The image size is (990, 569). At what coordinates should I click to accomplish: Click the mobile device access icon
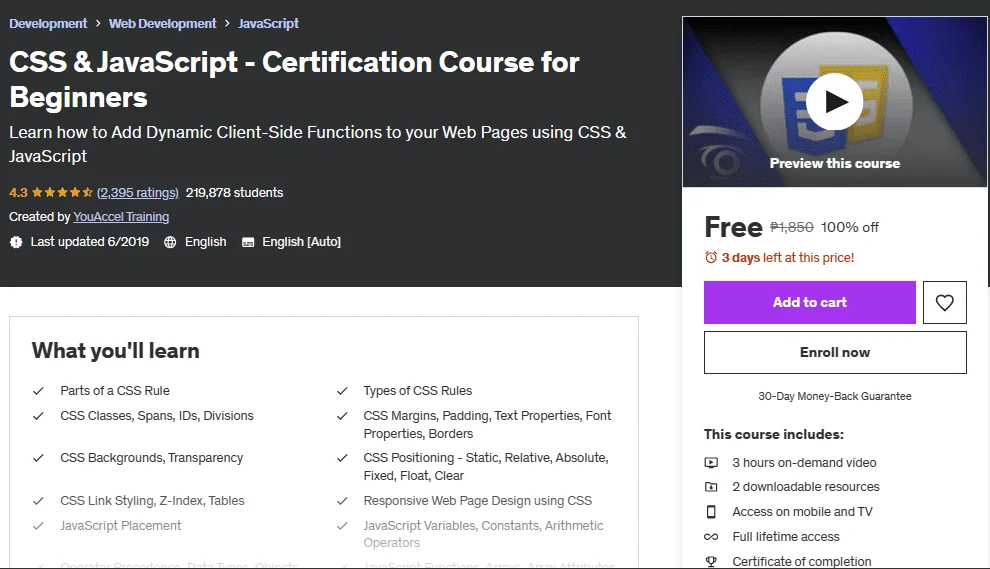click(x=711, y=512)
